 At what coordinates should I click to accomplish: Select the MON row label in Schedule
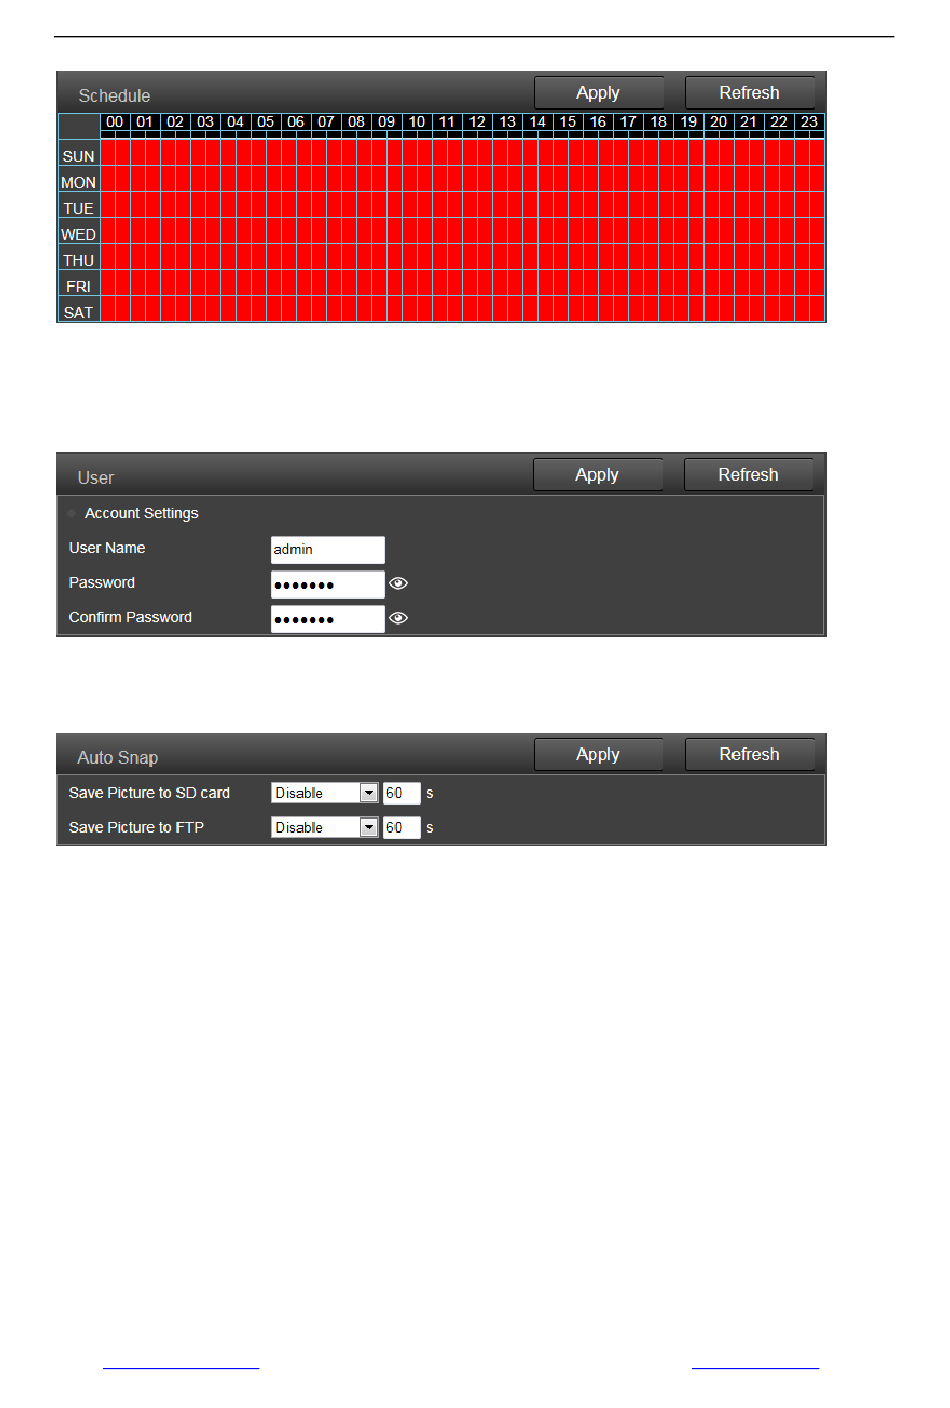79,183
